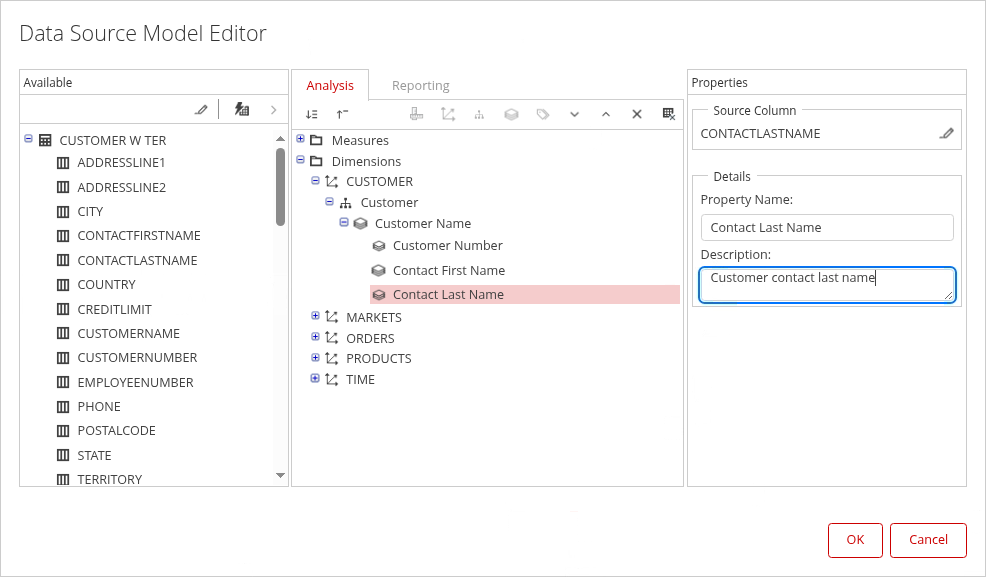Remove selected field with X icon
Screen dimensions: 986x577
click(636, 115)
